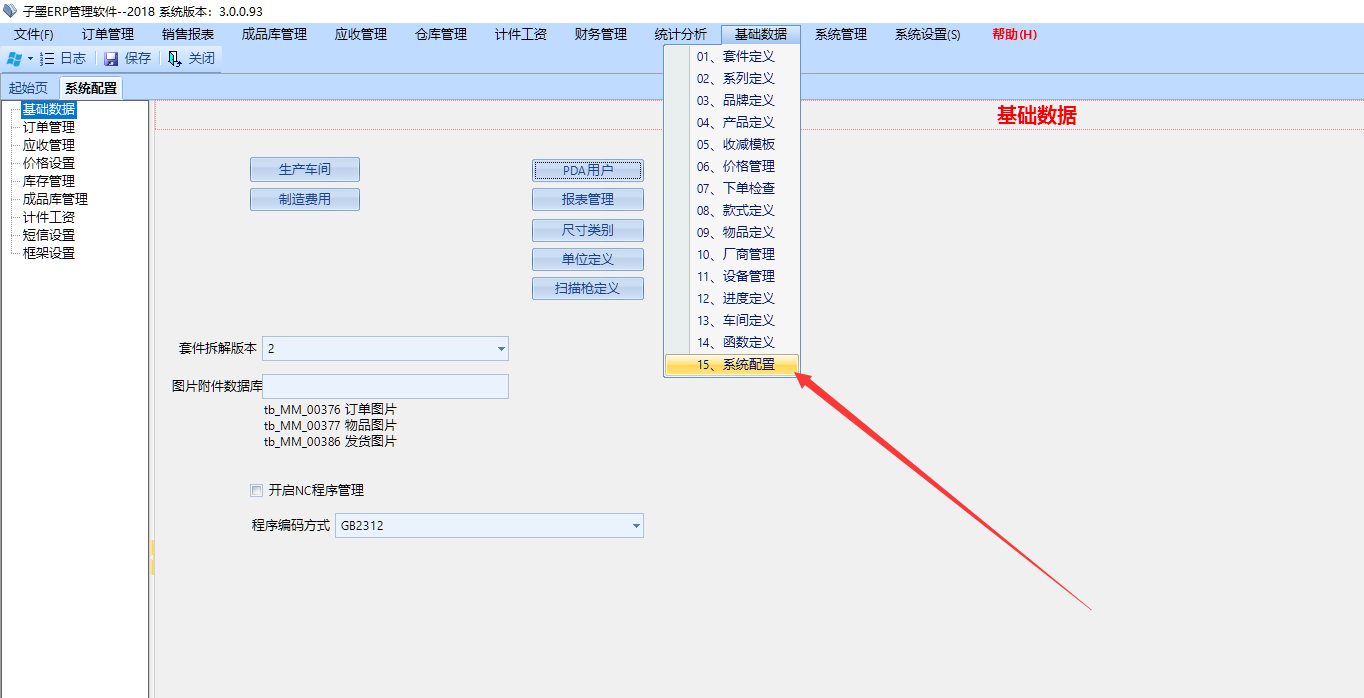Click the 图片附件数据库 input field
1364x698 pixels.
click(x=385, y=387)
